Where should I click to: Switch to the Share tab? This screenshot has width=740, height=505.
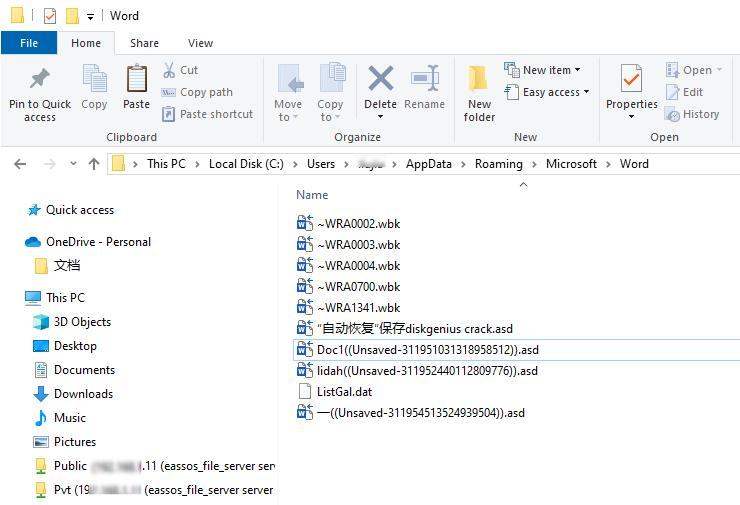[x=144, y=43]
